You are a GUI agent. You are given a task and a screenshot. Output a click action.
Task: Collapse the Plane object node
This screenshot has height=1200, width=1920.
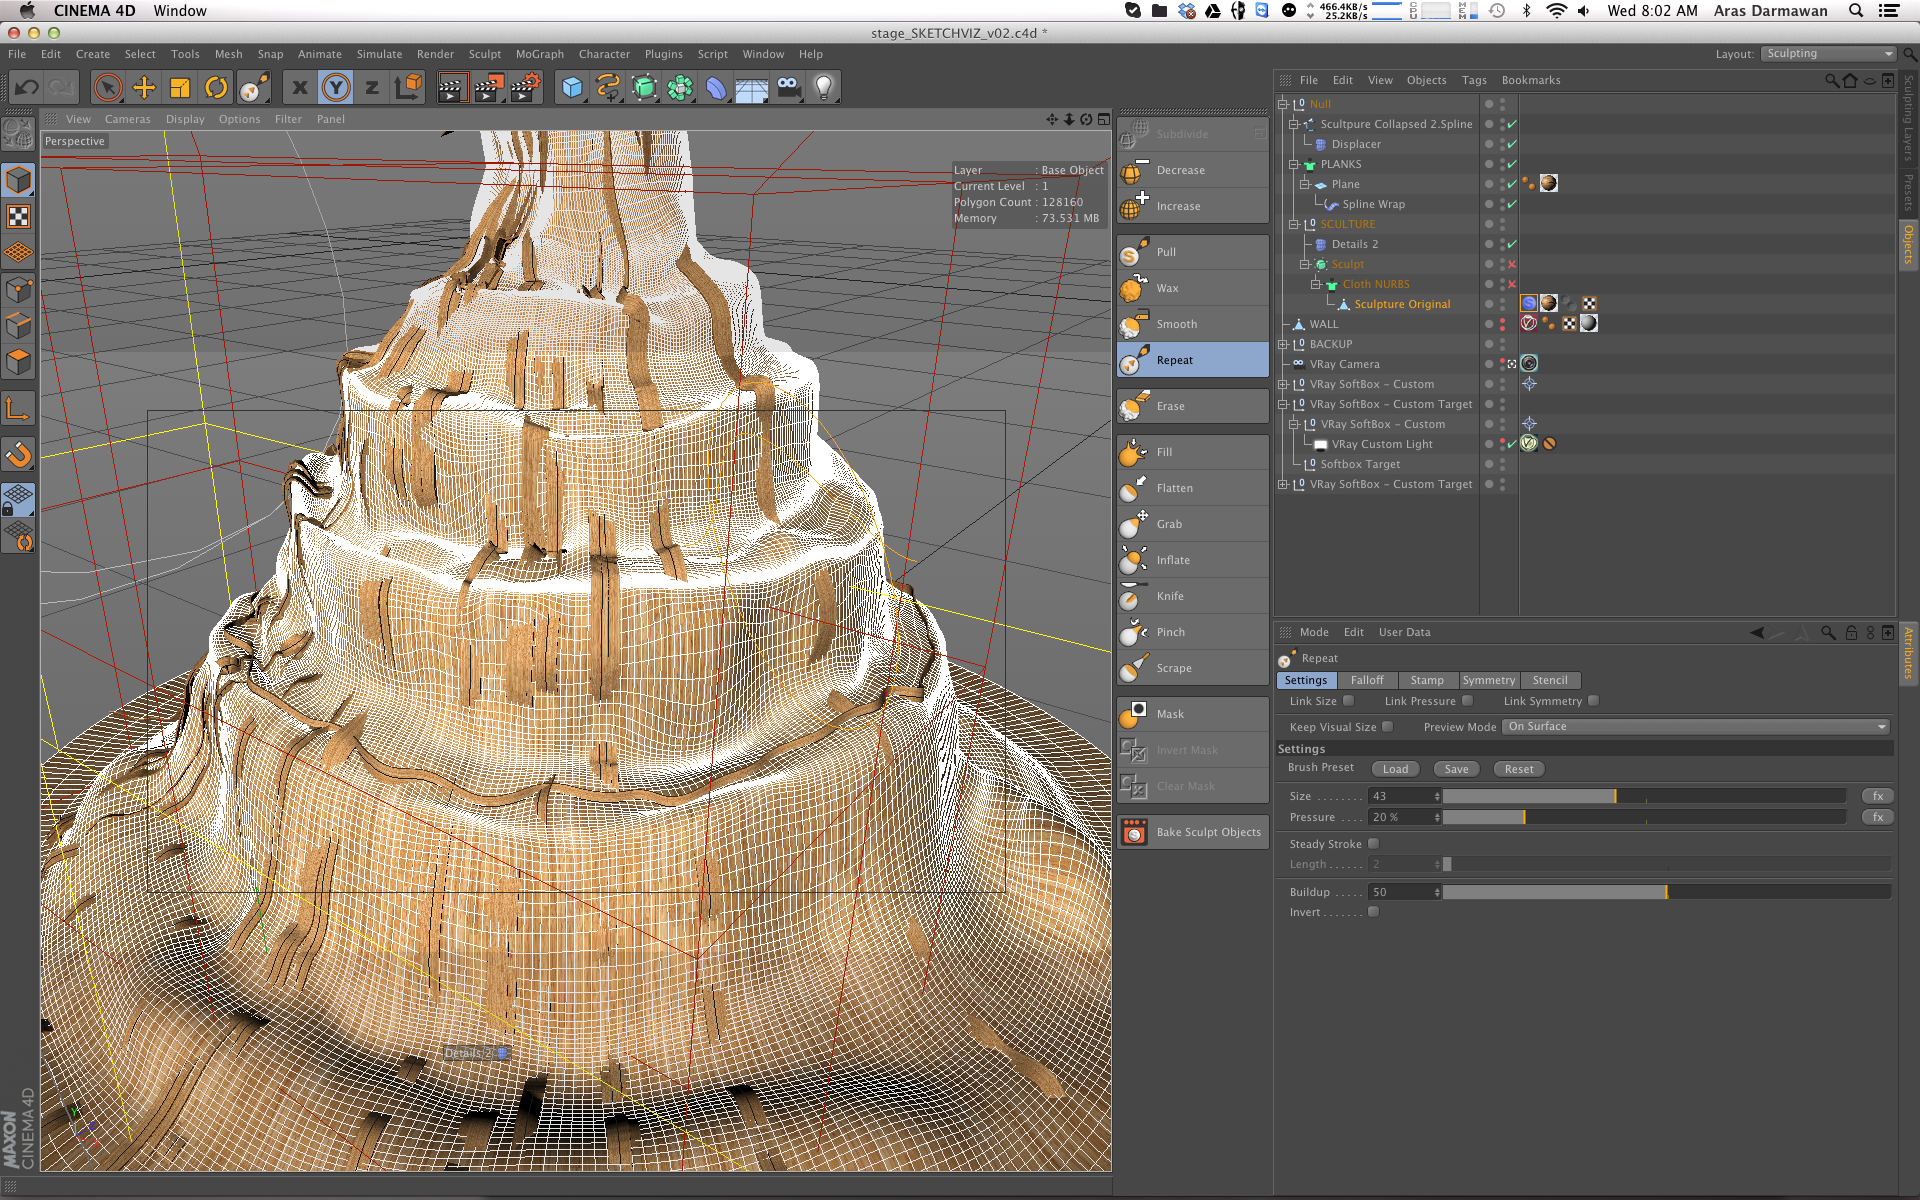click(1304, 184)
